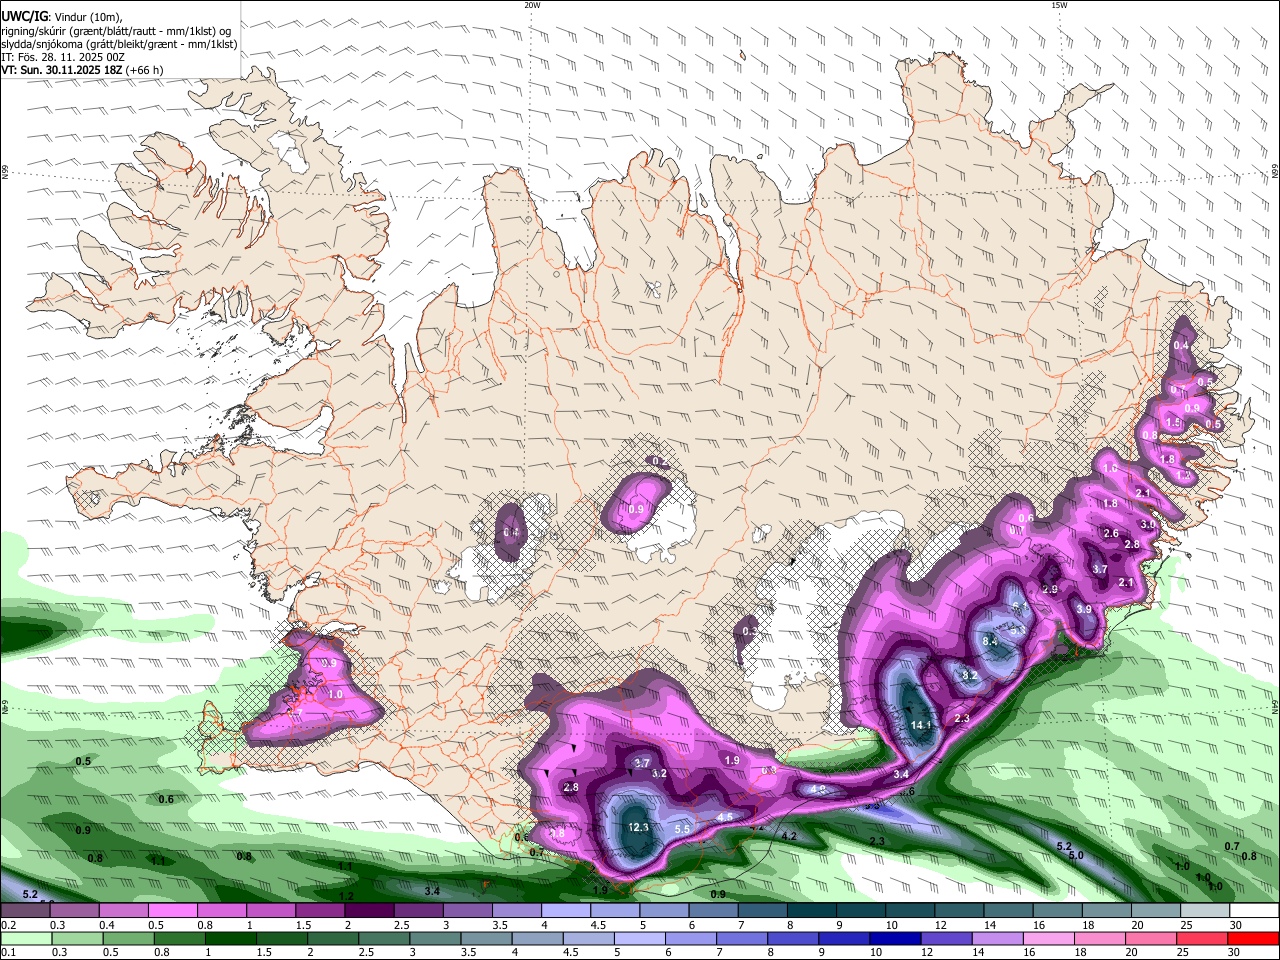Click the crimson rain-scale swatch starting at 25
Screen dimensions: 1280x960
pyautogui.click(x=1202, y=938)
